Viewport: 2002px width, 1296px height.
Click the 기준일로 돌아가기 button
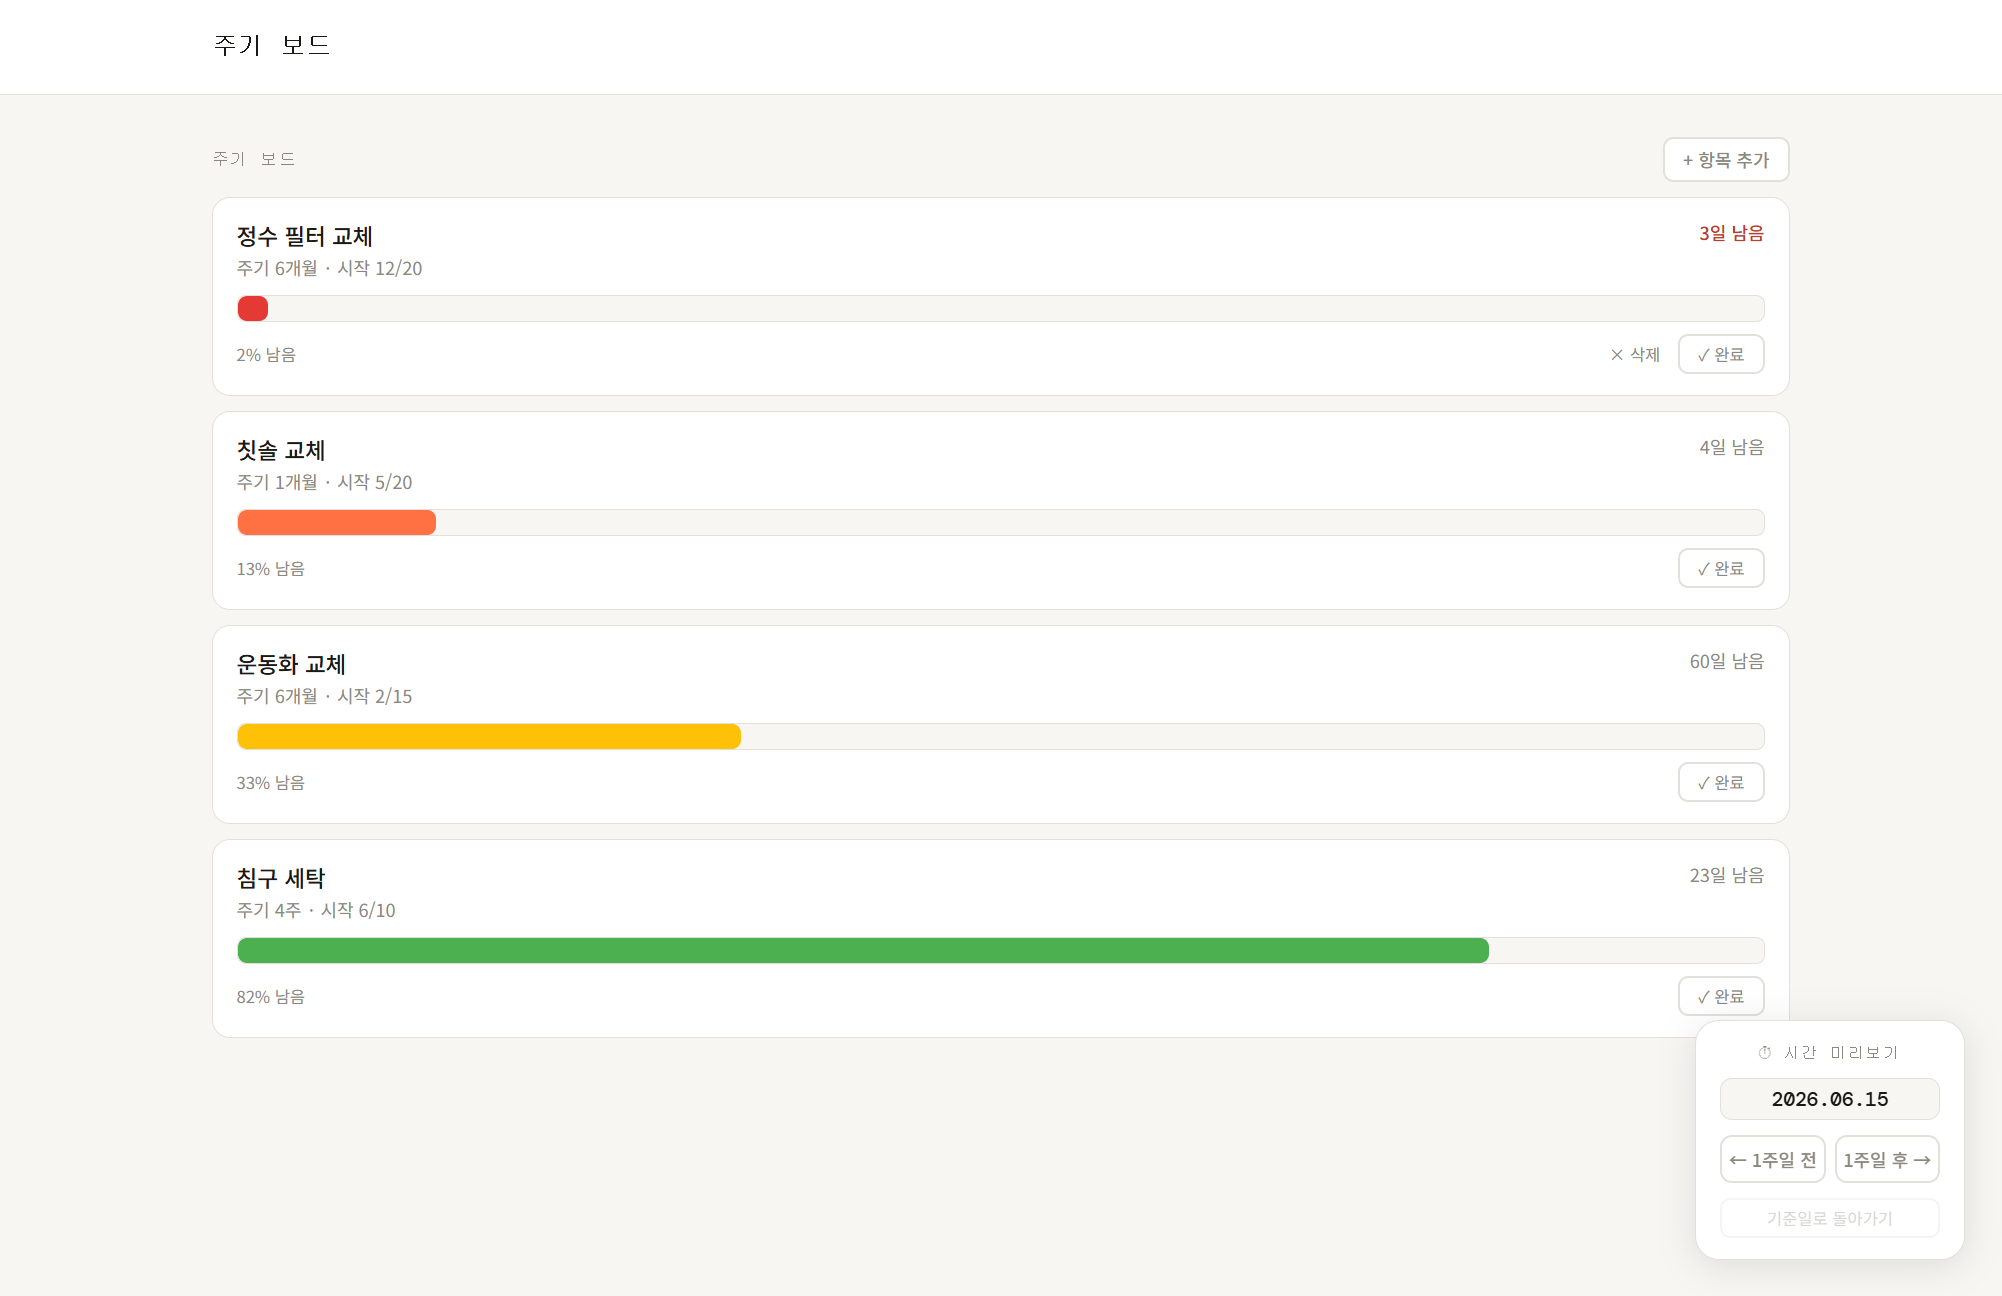point(1830,1218)
